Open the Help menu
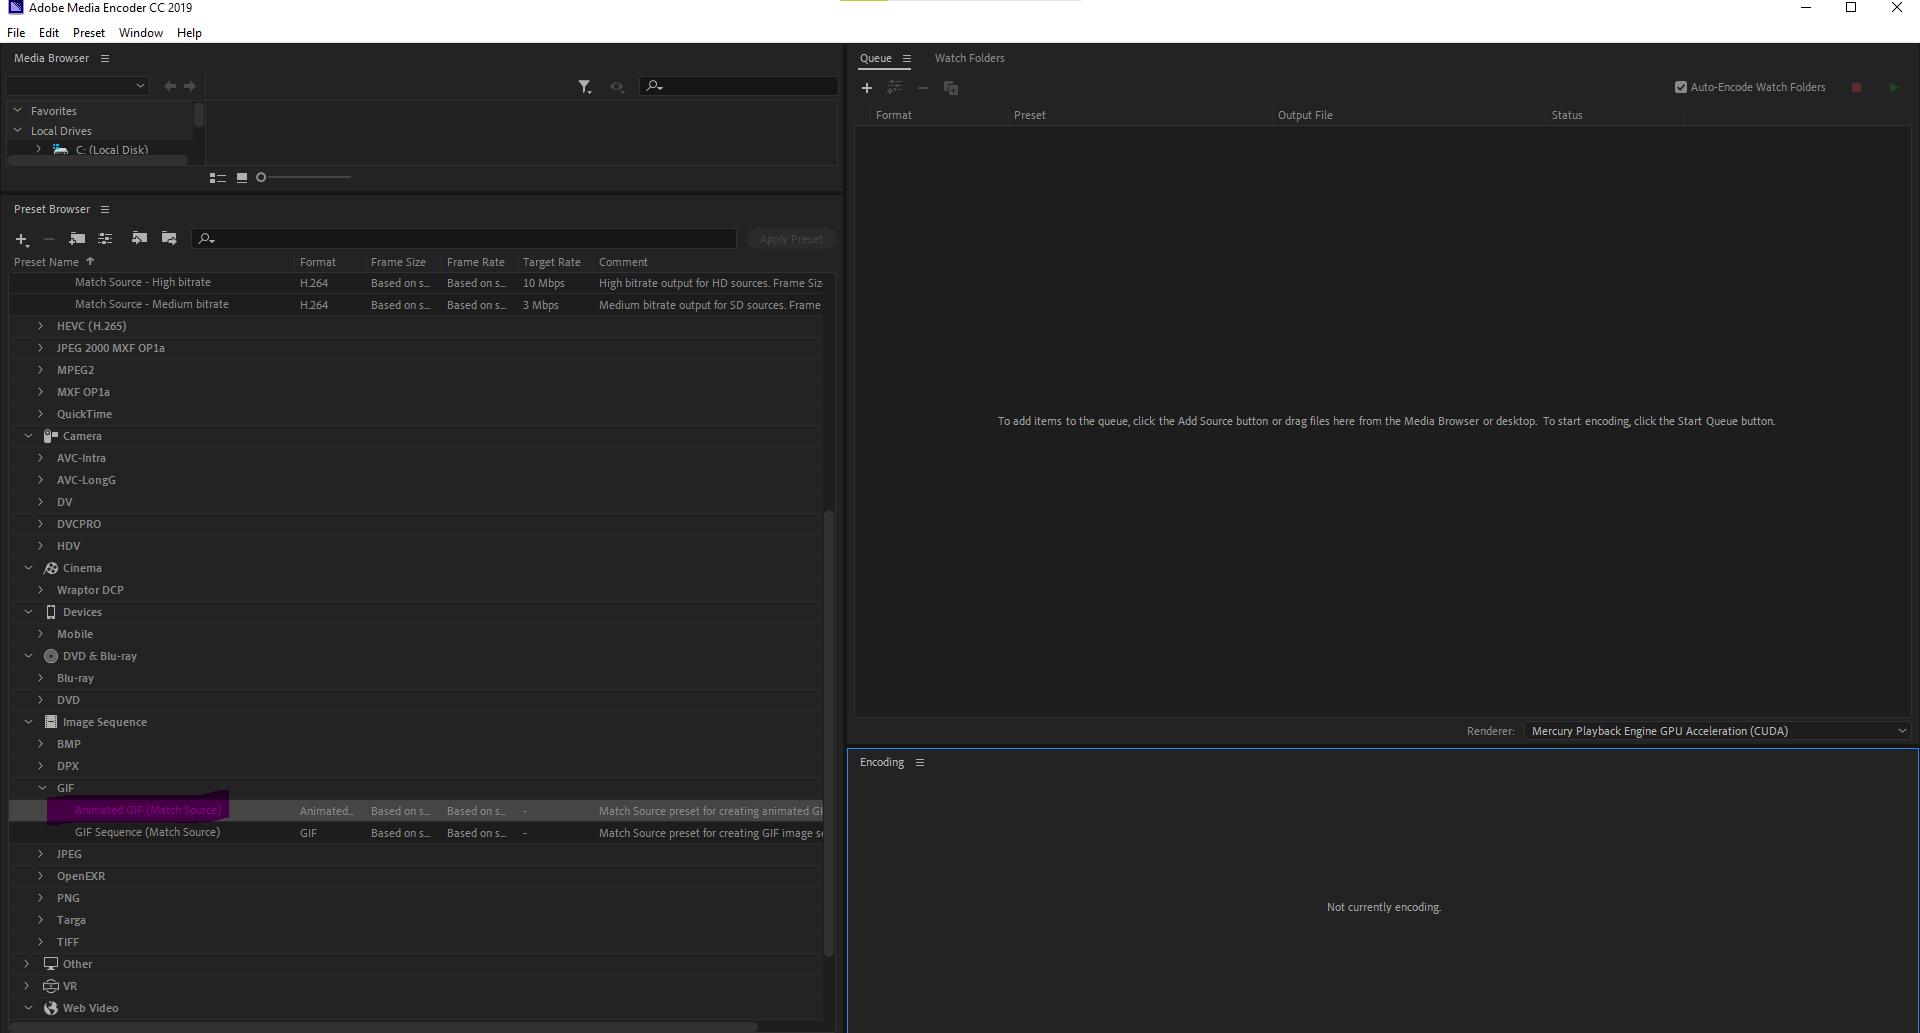1920x1033 pixels. pos(189,33)
